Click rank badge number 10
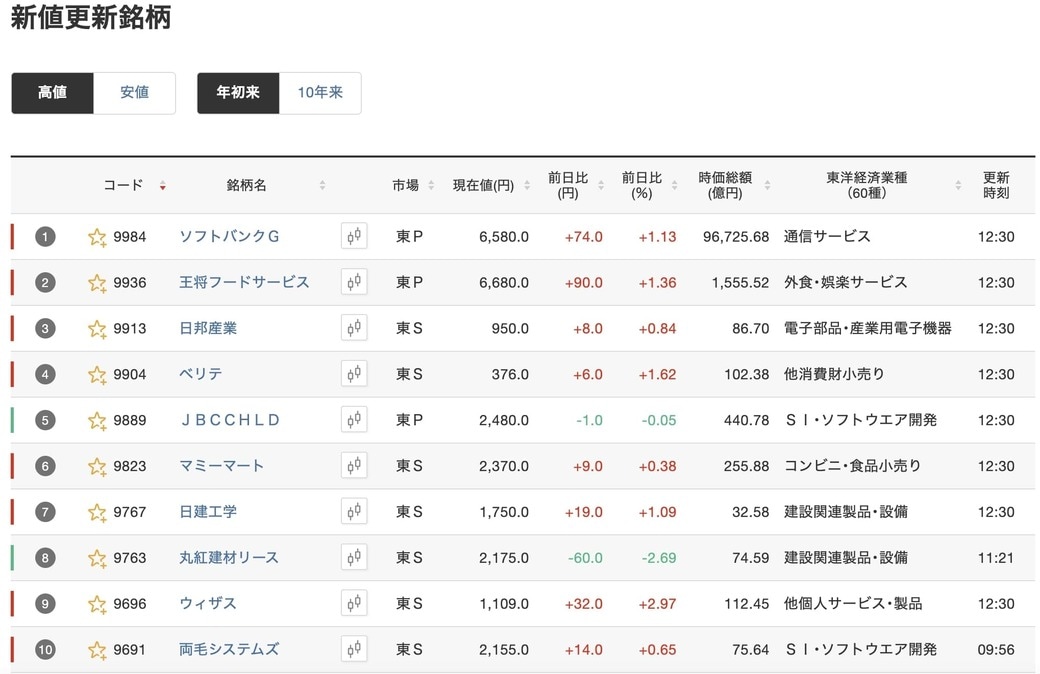Viewport: 1040px width, 674px height. pos(45,649)
